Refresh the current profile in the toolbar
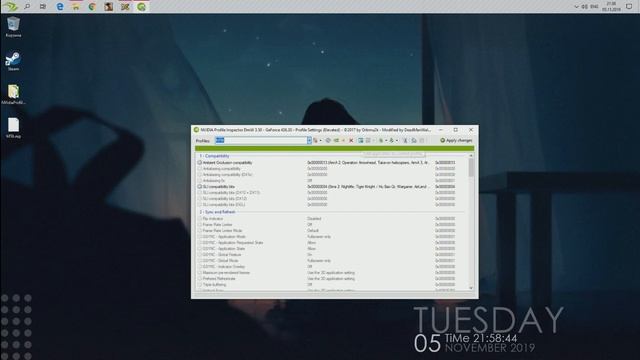640x360 pixels. pyautogui.click(x=328, y=140)
